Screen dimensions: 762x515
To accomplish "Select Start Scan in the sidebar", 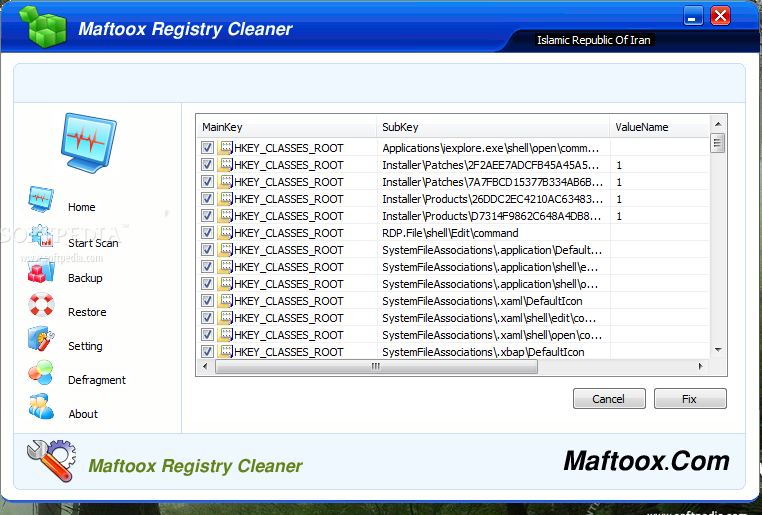I will click(93, 243).
